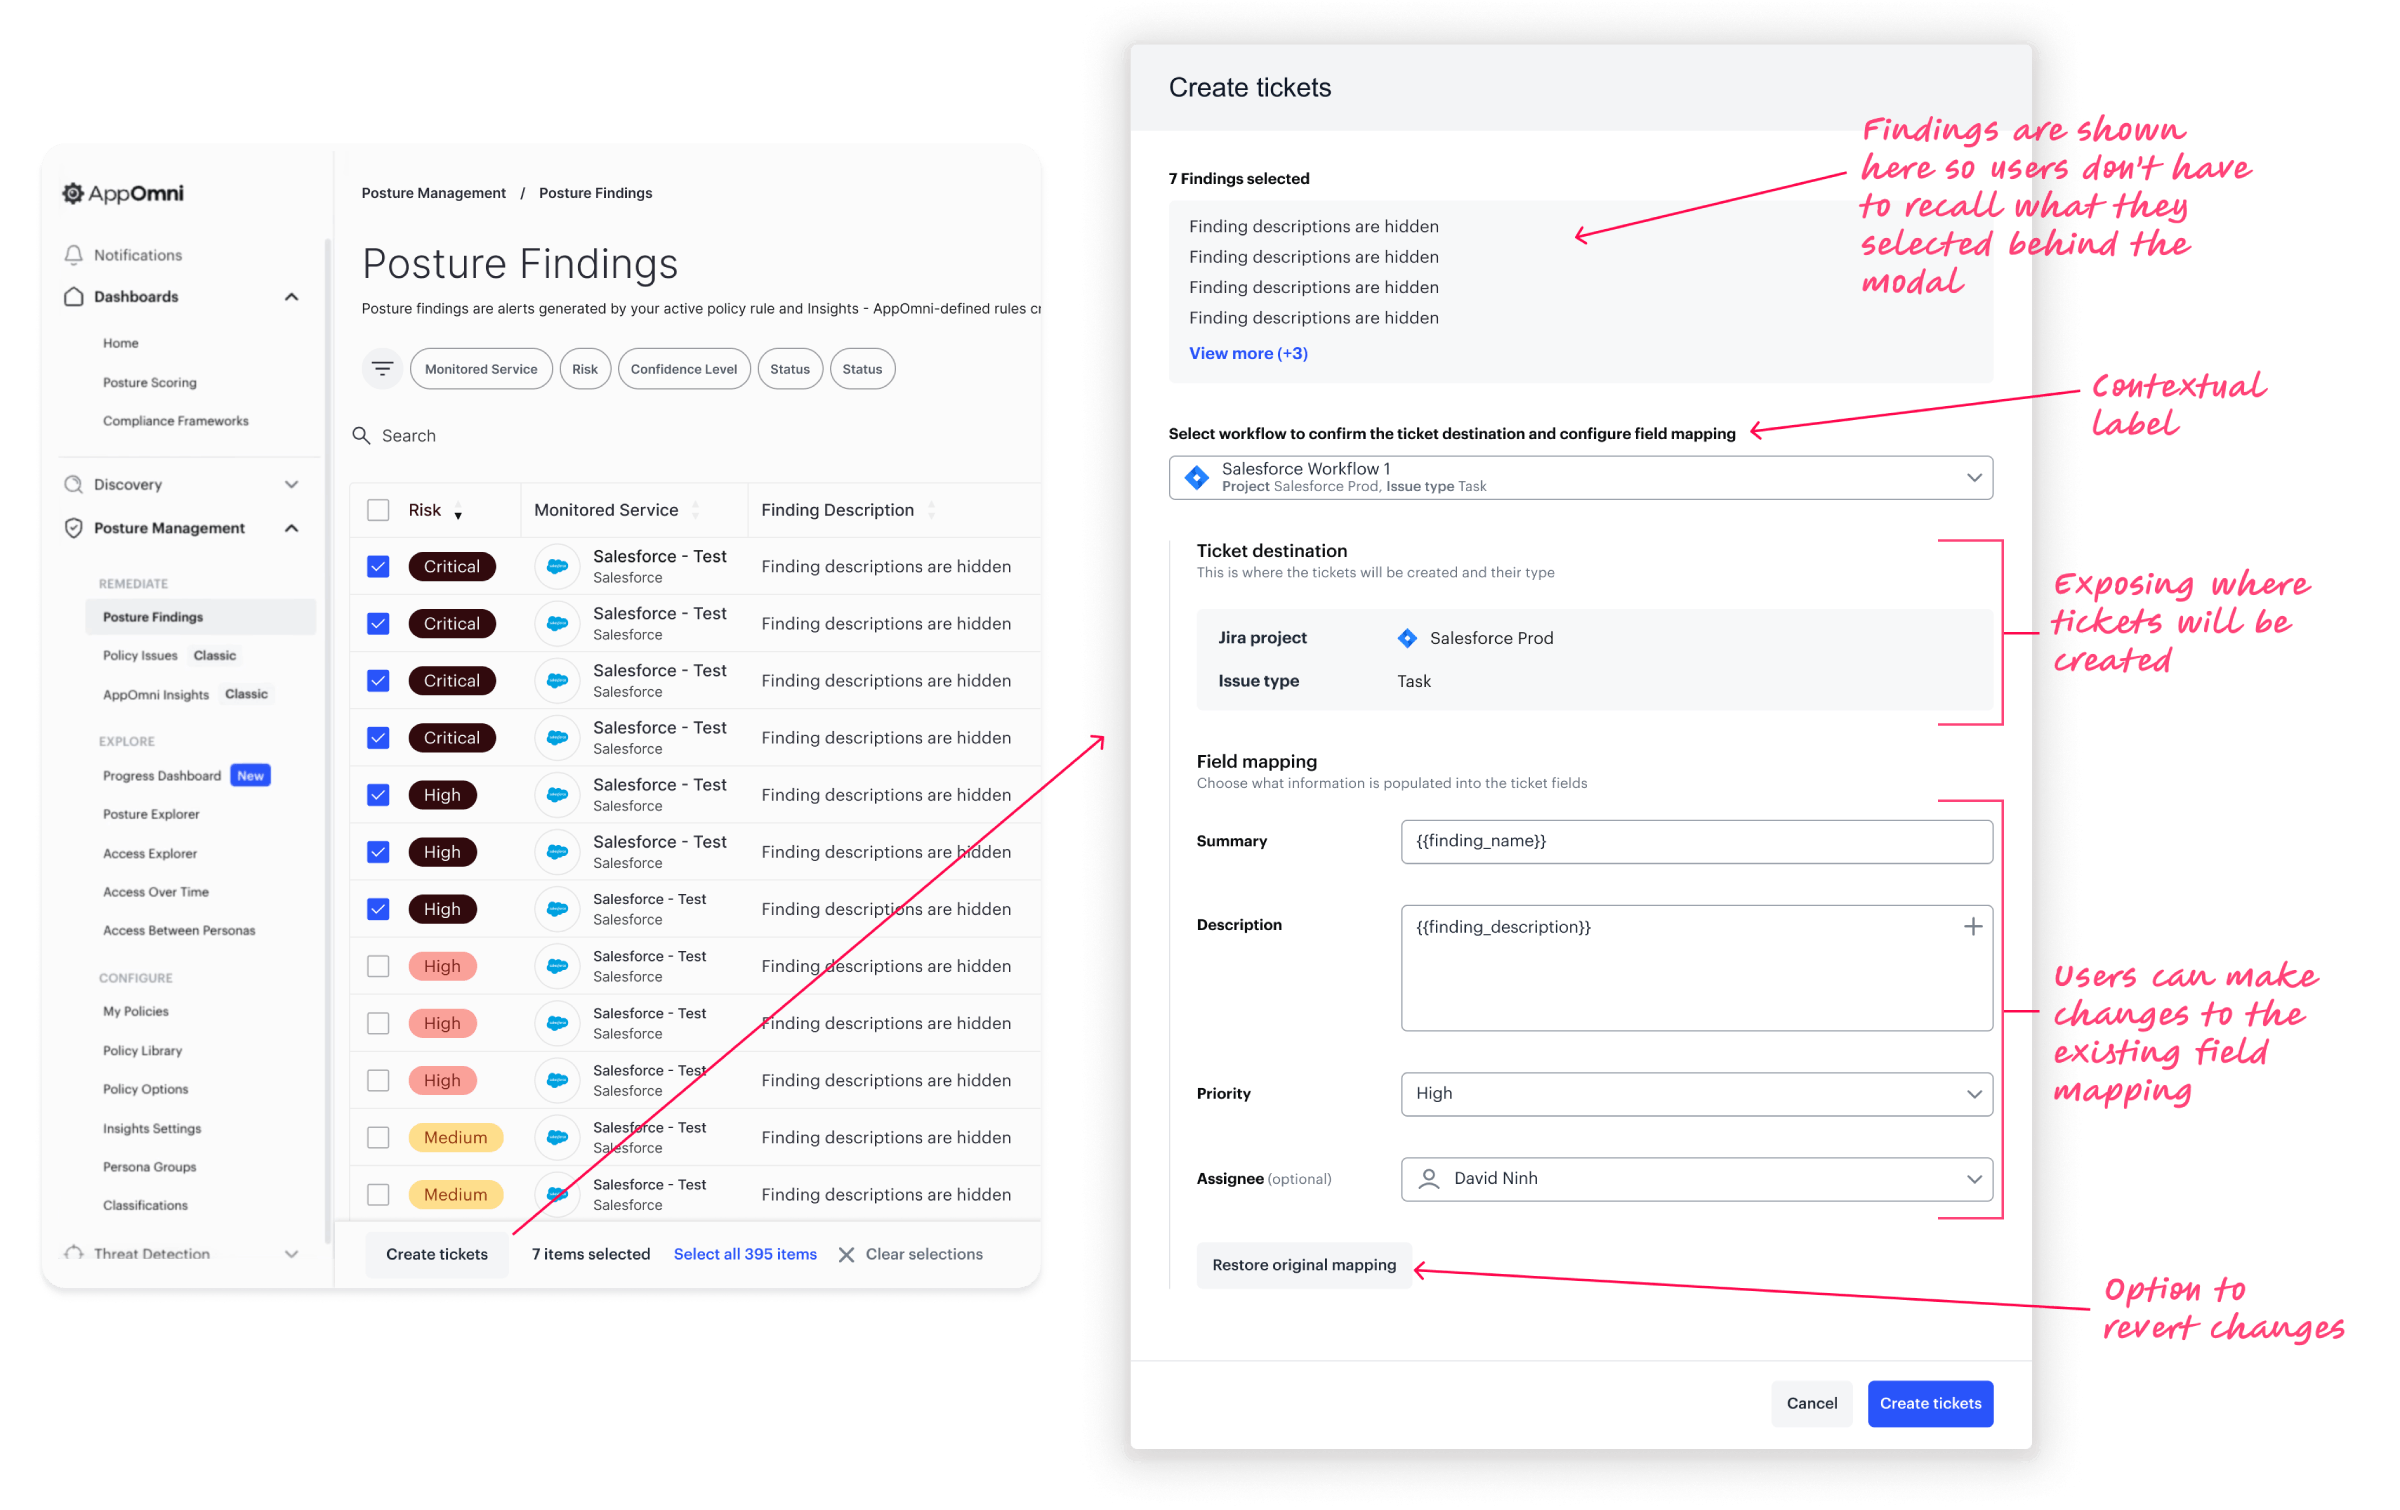Open Policy Library in sidebar
The image size is (2400, 1510).
(x=142, y=1051)
